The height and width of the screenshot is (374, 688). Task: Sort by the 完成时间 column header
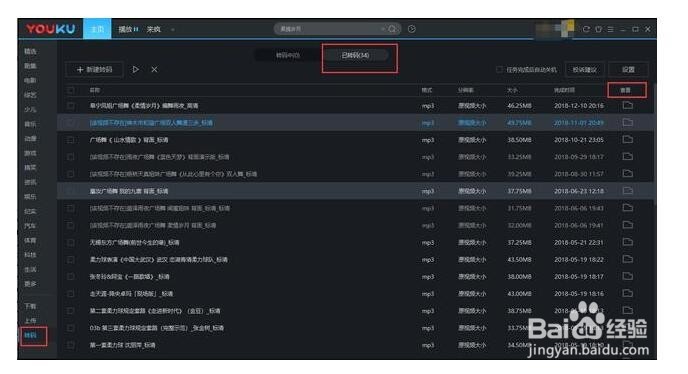(x=564, y=90)
